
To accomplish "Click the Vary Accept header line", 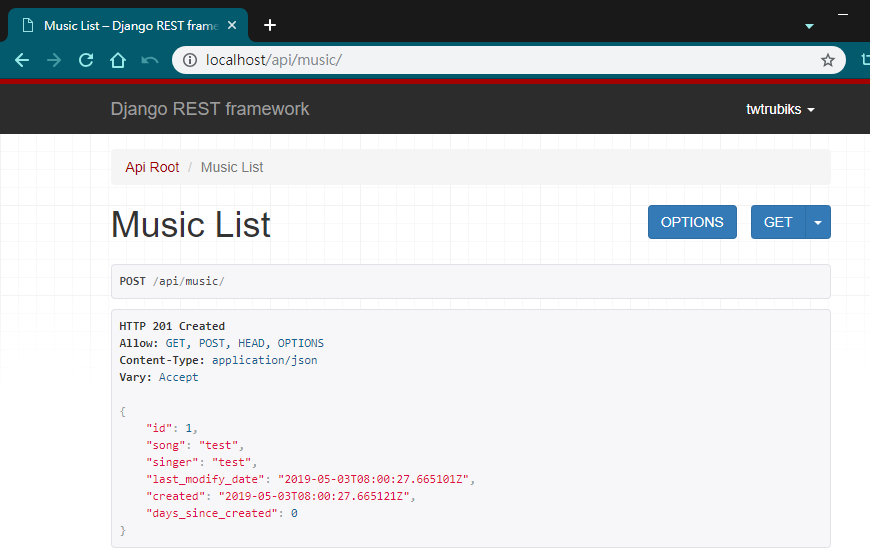I will coord(159,377).
